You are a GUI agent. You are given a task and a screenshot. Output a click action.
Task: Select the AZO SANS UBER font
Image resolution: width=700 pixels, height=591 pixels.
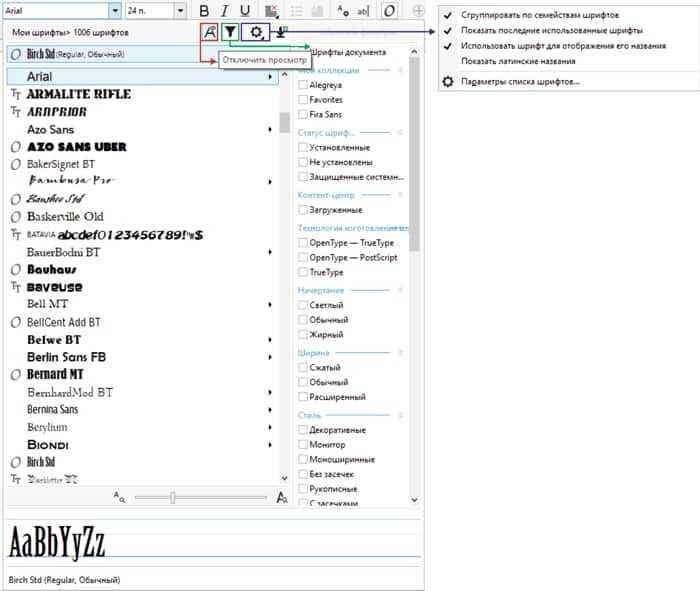pos(142,147)
